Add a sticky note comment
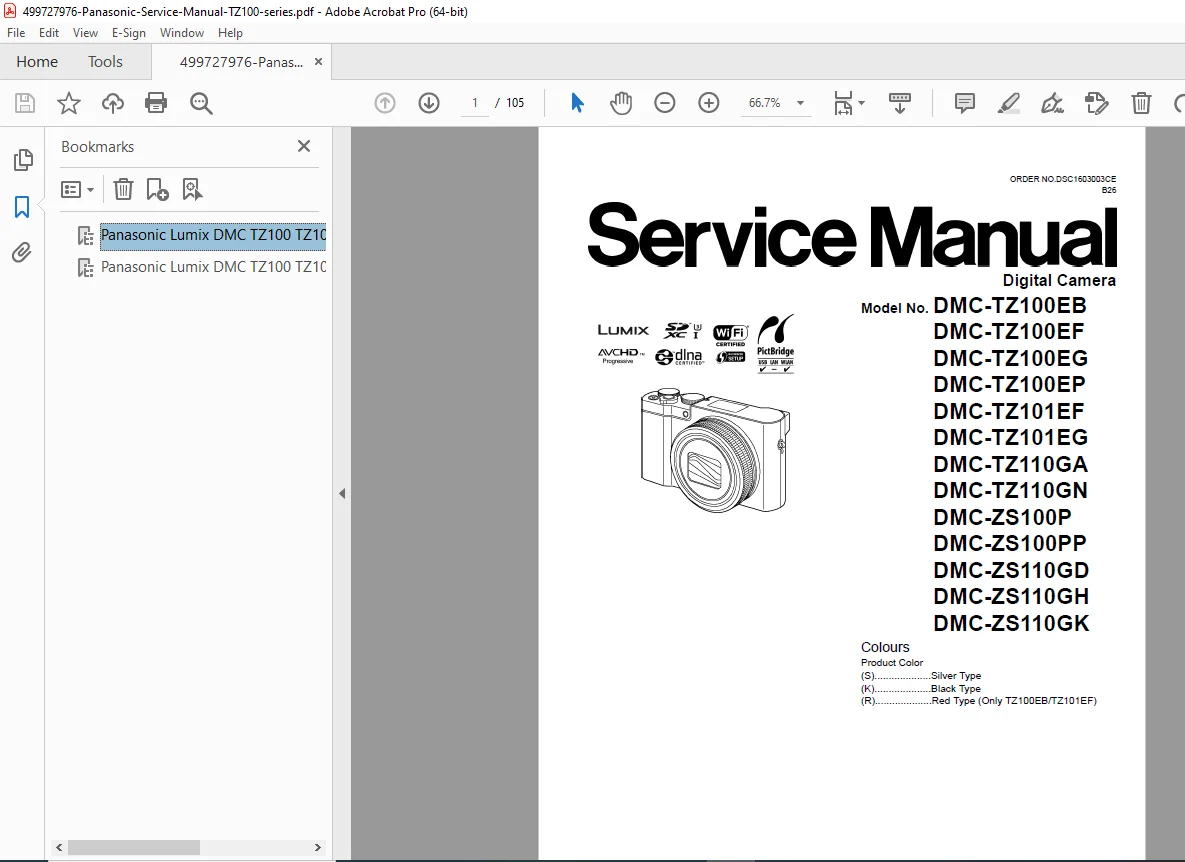This screenshot has height=862, width=1185. [964, 103]
